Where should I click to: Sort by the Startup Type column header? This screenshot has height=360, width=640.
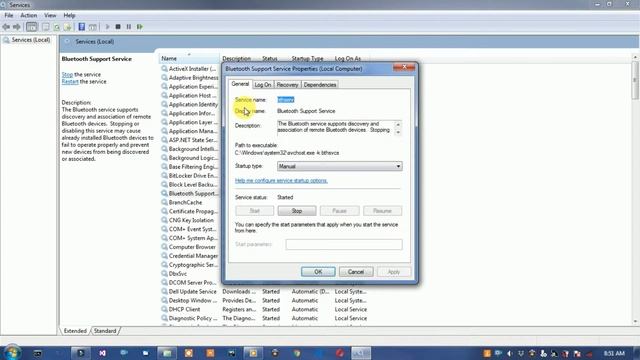coord(307,58)
